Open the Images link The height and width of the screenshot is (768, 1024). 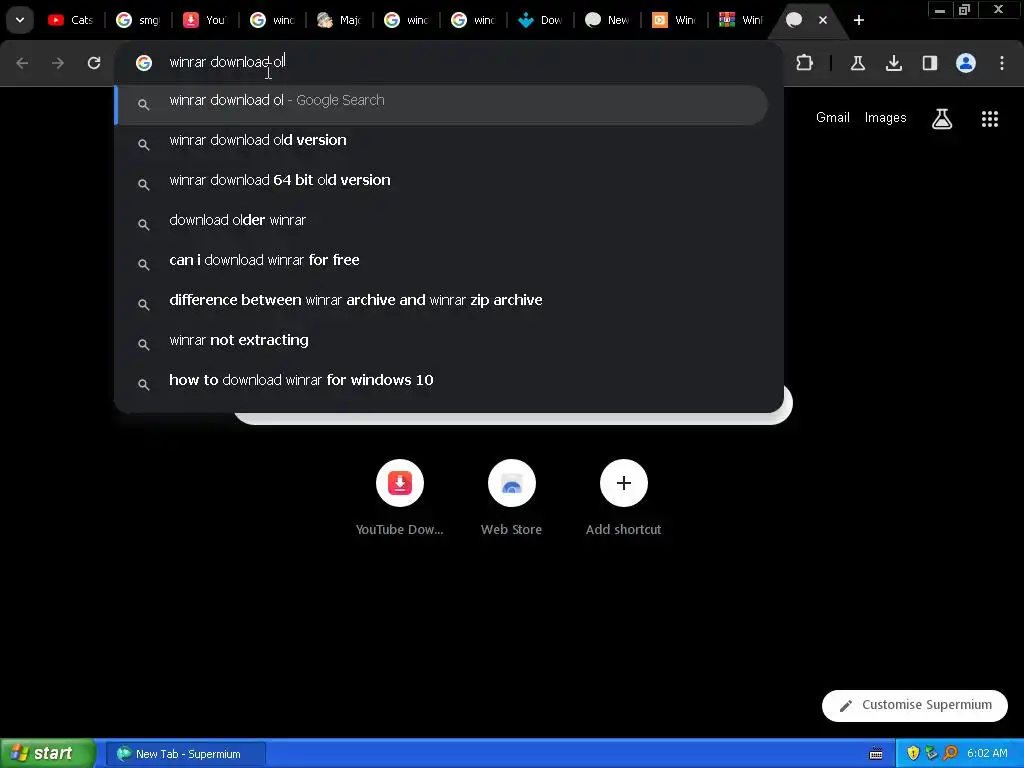[x=886, y=118]
